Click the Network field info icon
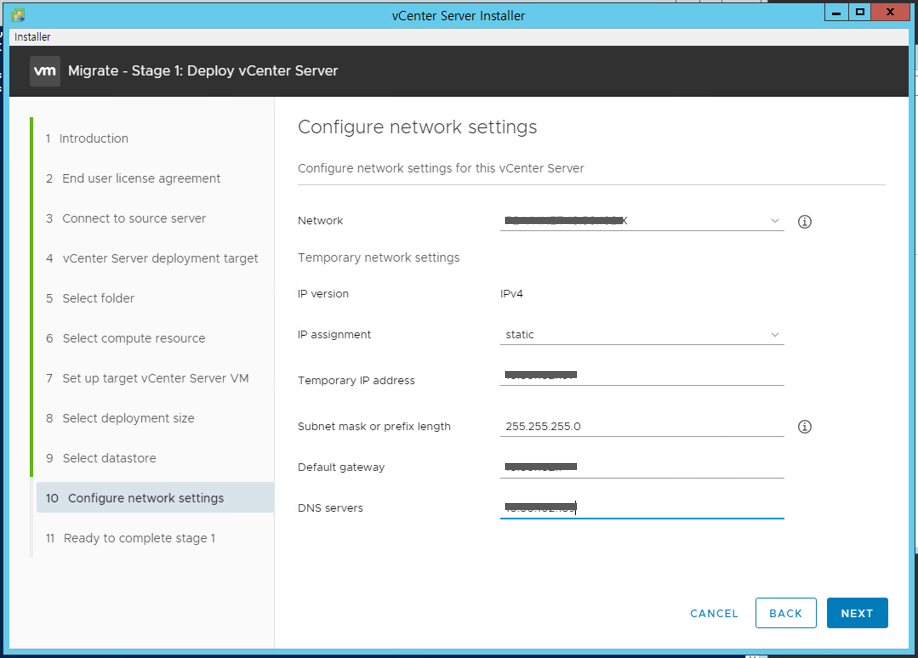The image size is (918, 658). click(804, 222)
